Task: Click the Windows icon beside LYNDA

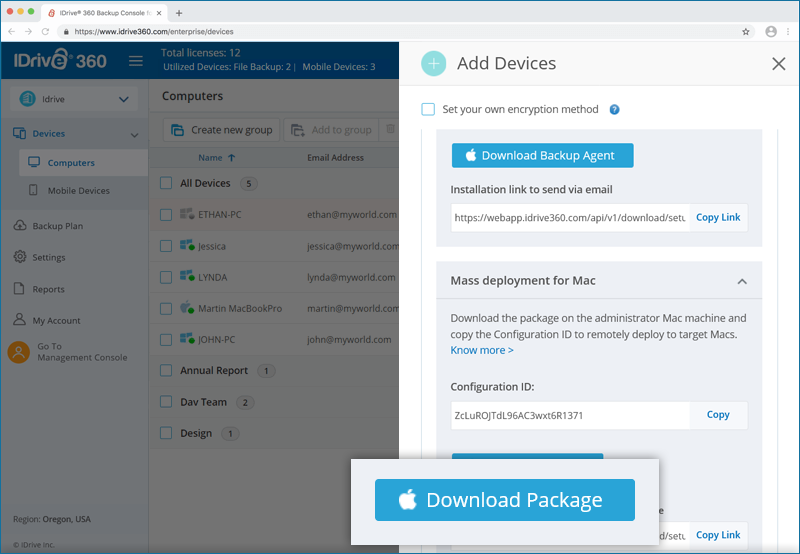Action: [x=187, y=276]
